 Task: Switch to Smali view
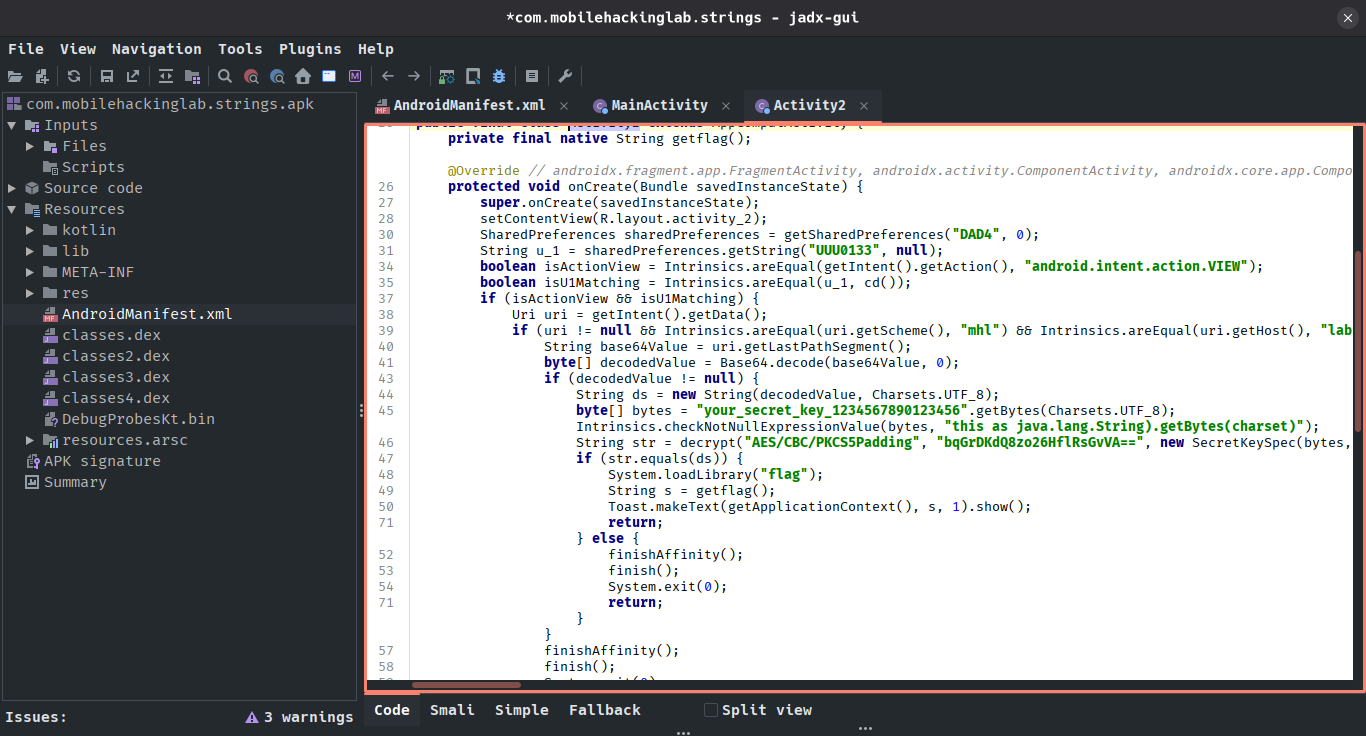[452, 710]
